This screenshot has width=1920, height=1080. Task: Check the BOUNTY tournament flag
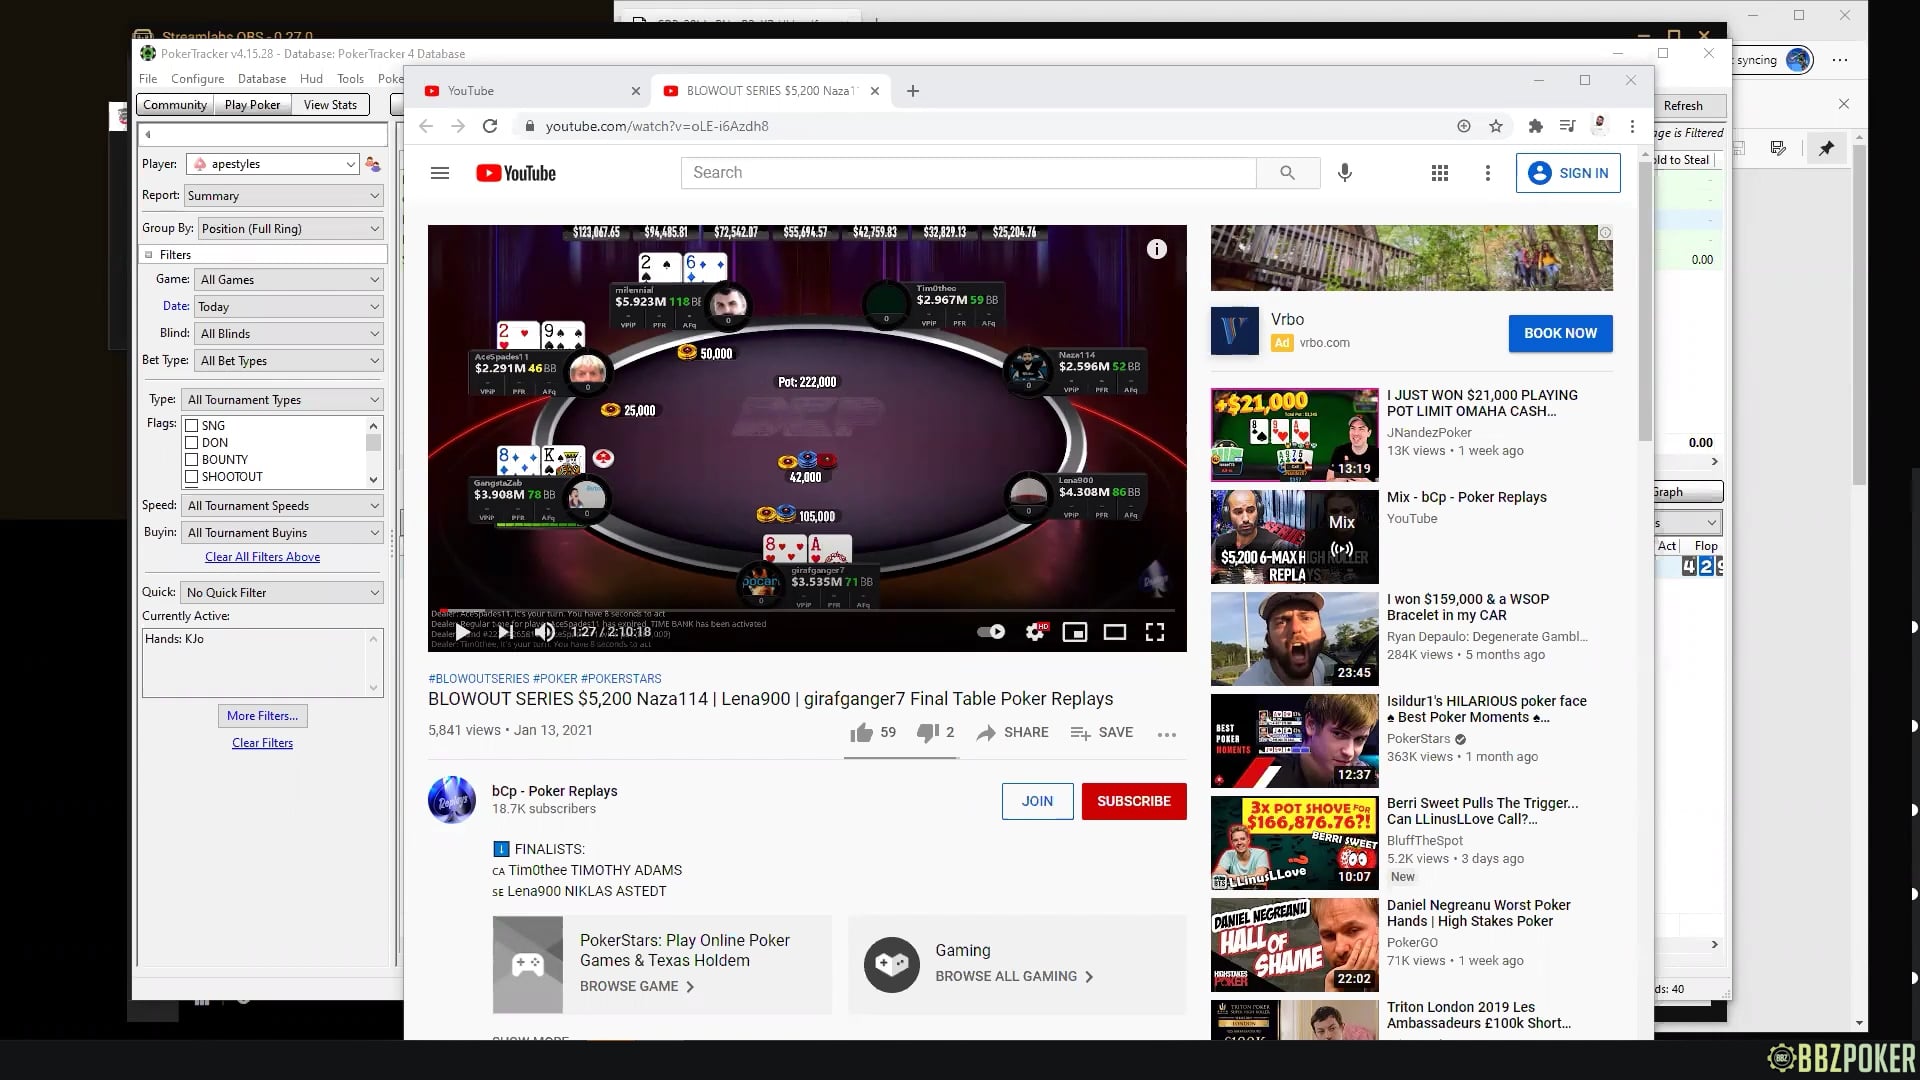(x=192, y=459)
